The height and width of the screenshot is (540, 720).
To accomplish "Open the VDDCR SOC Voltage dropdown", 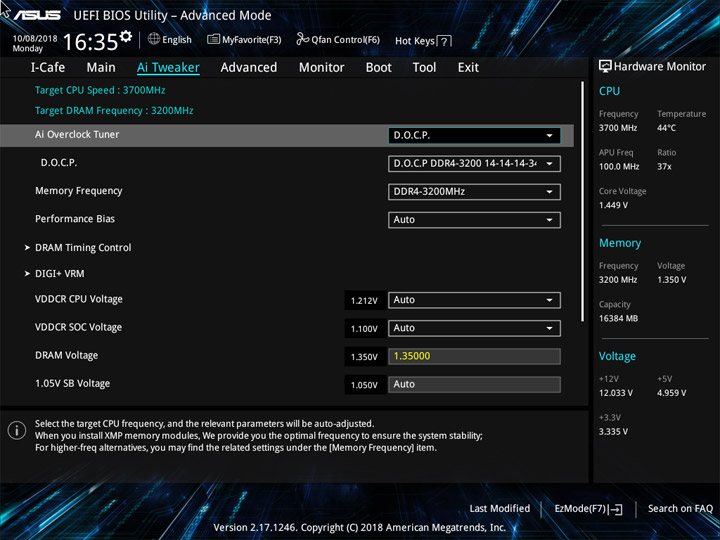I will 474,328.
